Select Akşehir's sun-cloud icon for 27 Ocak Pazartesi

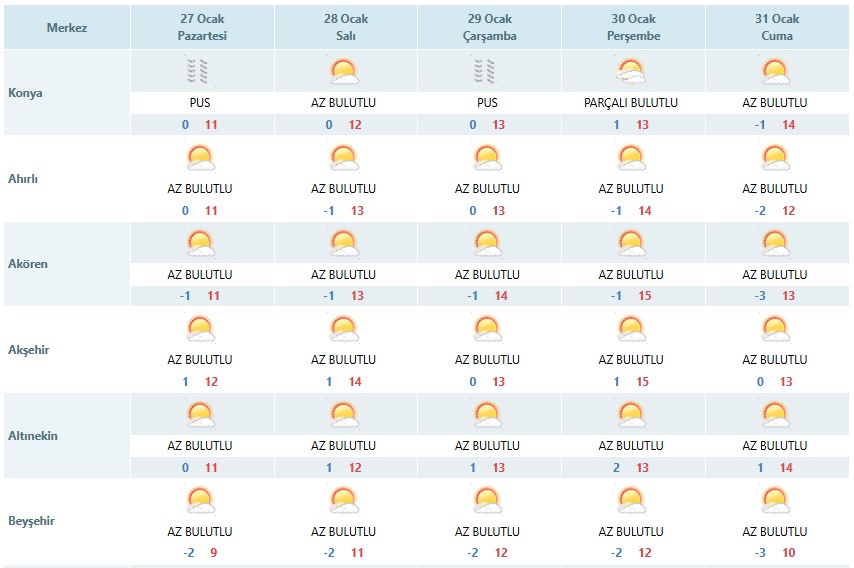tap(200, 329)
